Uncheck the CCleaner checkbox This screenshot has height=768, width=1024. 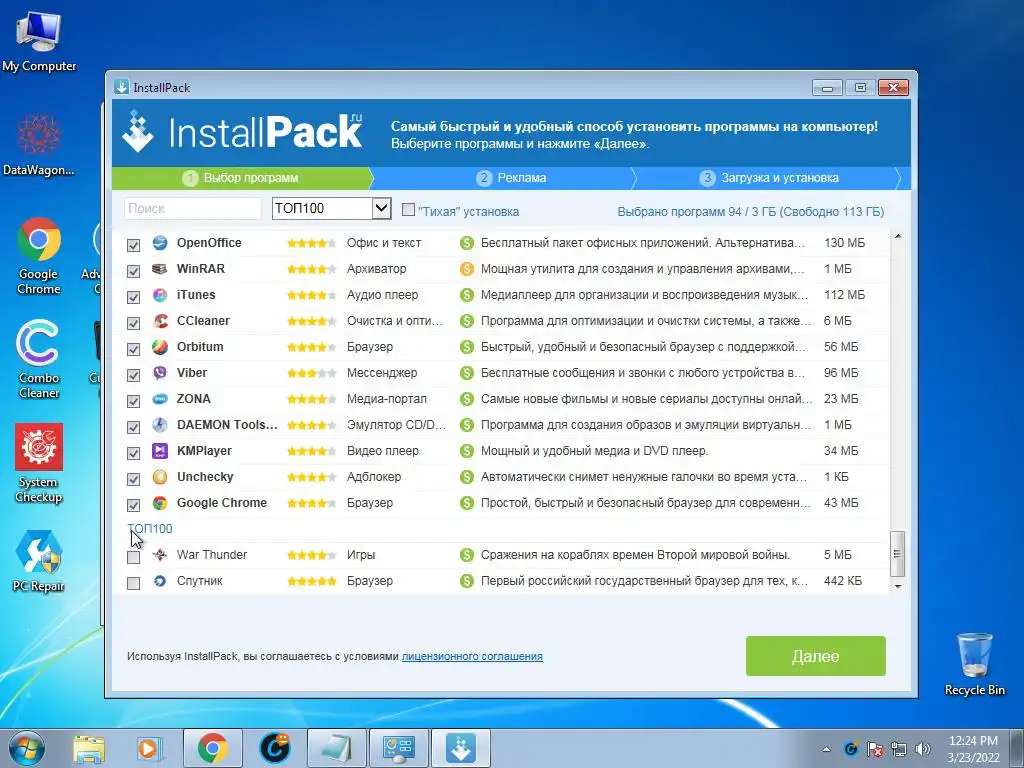tap(133, 323)
